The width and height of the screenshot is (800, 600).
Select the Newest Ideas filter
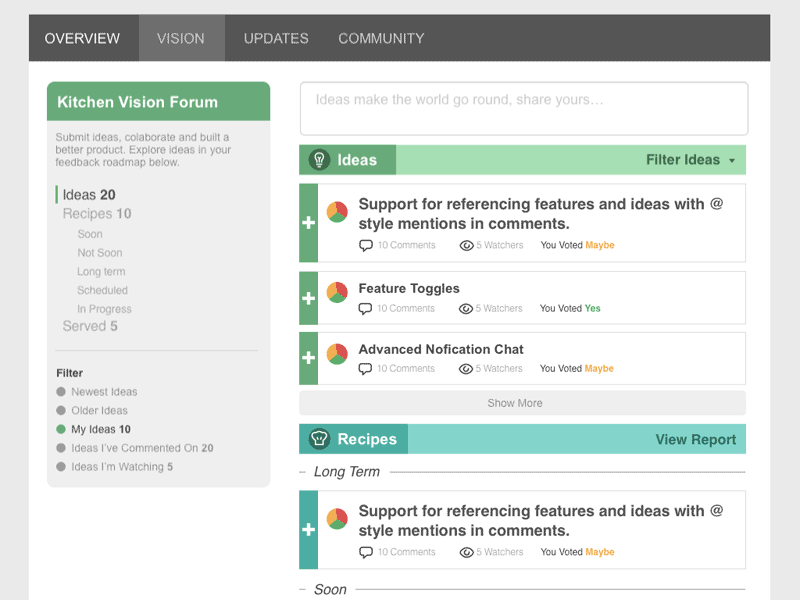(x=96, y=392)
